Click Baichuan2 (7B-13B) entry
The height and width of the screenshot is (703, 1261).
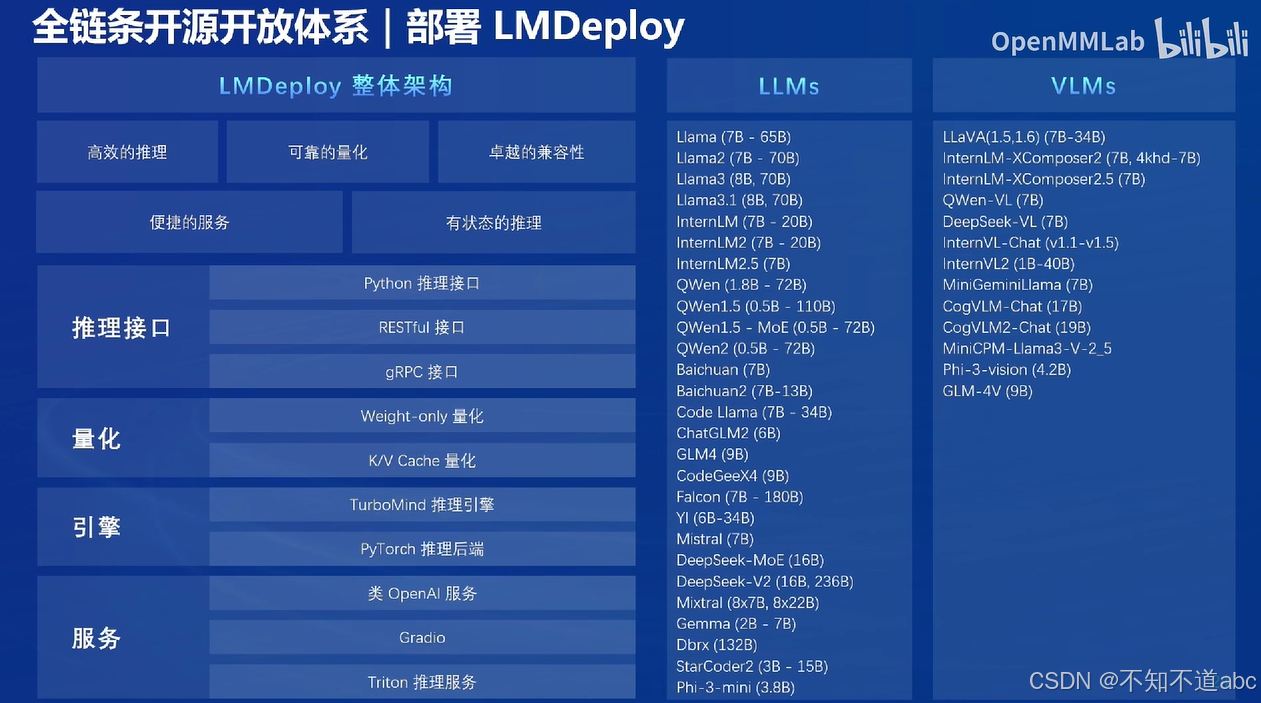[x=744, y=391]
